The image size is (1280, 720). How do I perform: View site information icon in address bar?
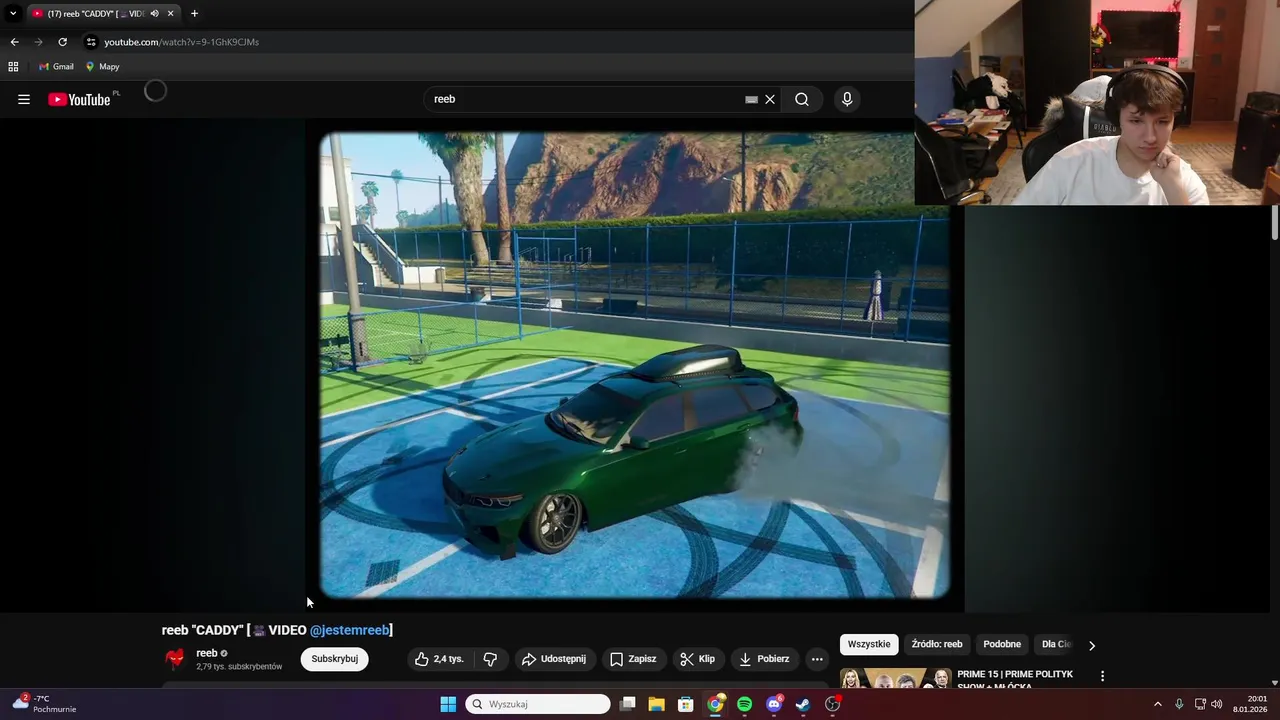pos(91,42)
